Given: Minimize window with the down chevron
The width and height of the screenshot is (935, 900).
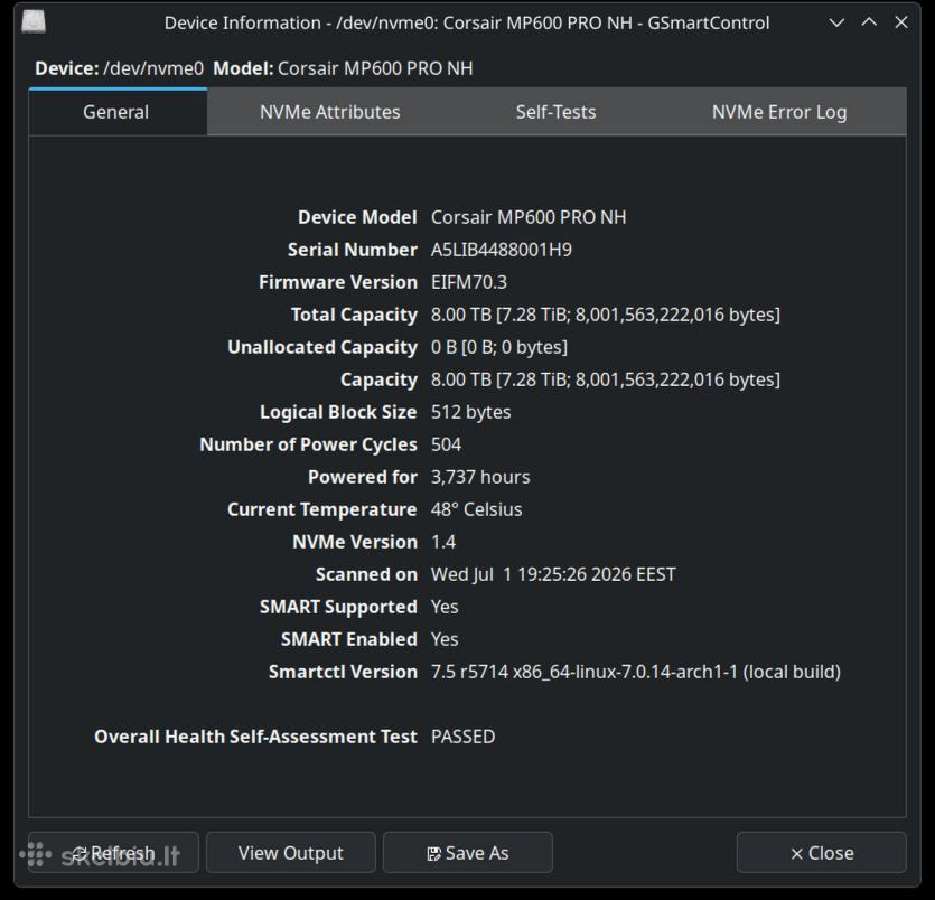Looking at the screenshot, I should 837,23.
